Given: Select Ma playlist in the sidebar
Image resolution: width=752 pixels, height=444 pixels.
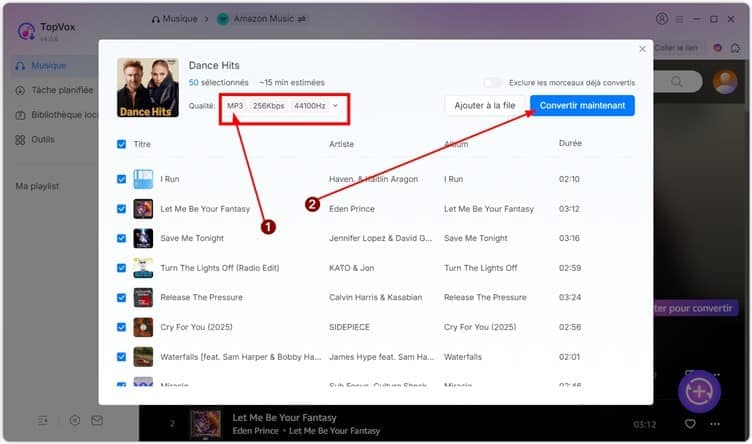Looking at the screenshot, I should pos(37,186).
